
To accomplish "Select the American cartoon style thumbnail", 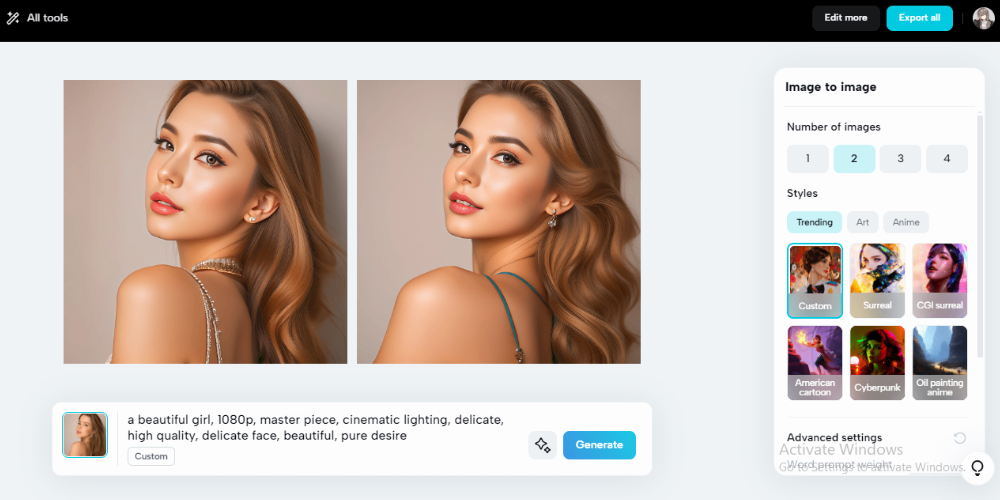I will pos(814,363).
